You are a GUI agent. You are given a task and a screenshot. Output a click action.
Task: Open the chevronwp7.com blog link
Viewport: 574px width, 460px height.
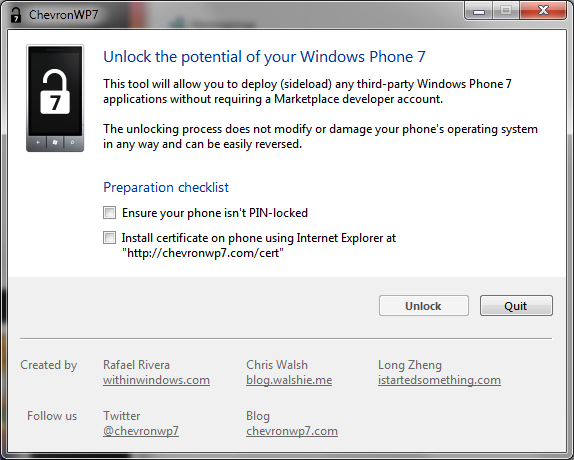coord(292,431)
